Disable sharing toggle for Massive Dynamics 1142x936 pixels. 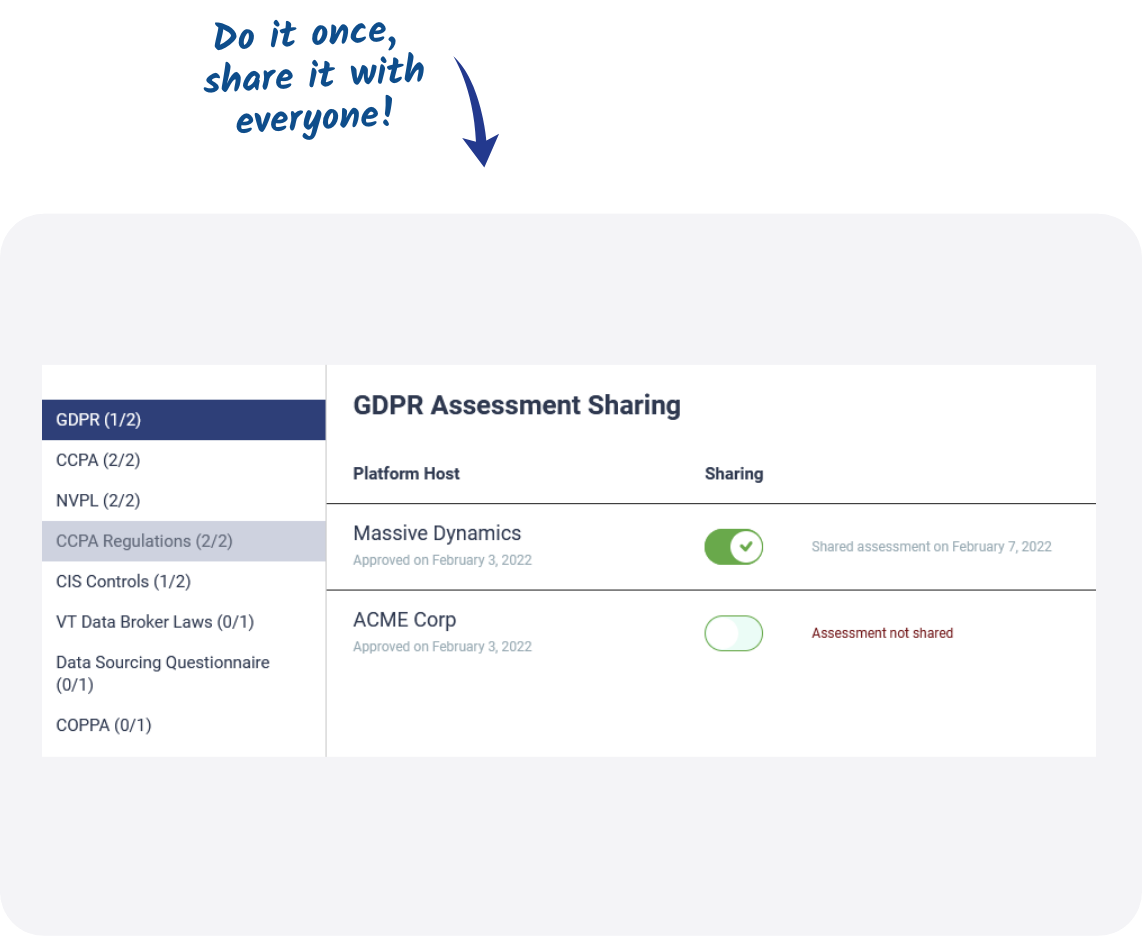coord(733,547)
